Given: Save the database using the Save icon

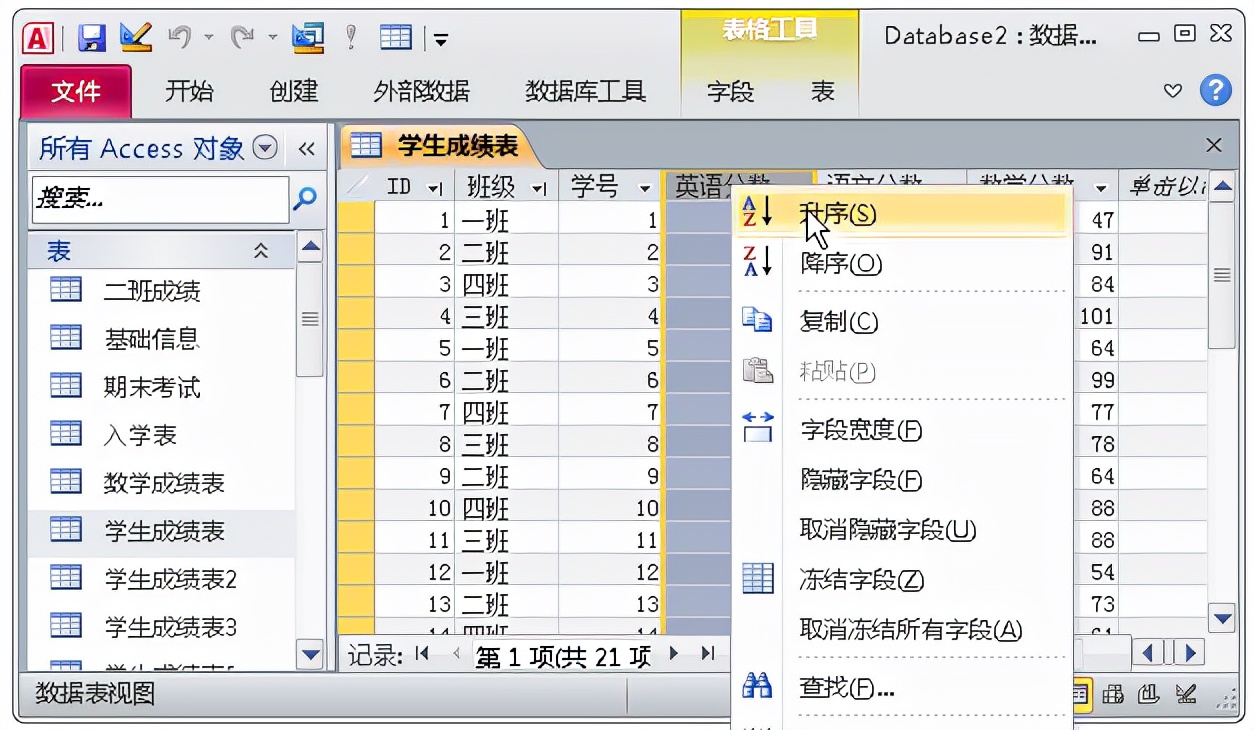Looking at the screenshot, I should (x=93, y=35).
